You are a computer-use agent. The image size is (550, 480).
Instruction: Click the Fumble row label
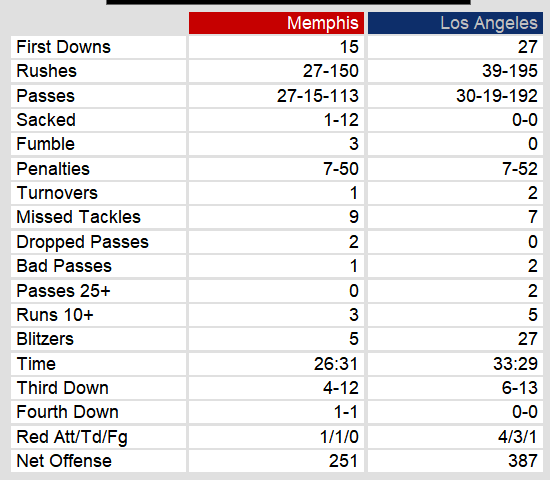click(x=46, y=144)
